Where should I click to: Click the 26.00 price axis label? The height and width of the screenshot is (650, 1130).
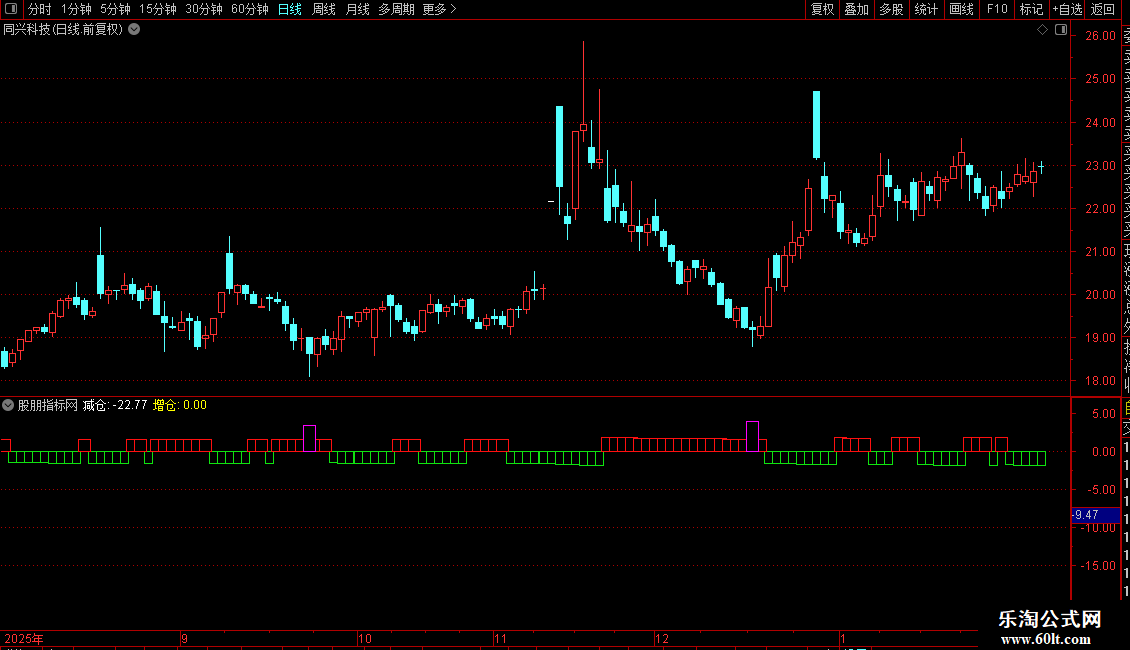point(1100,36)
